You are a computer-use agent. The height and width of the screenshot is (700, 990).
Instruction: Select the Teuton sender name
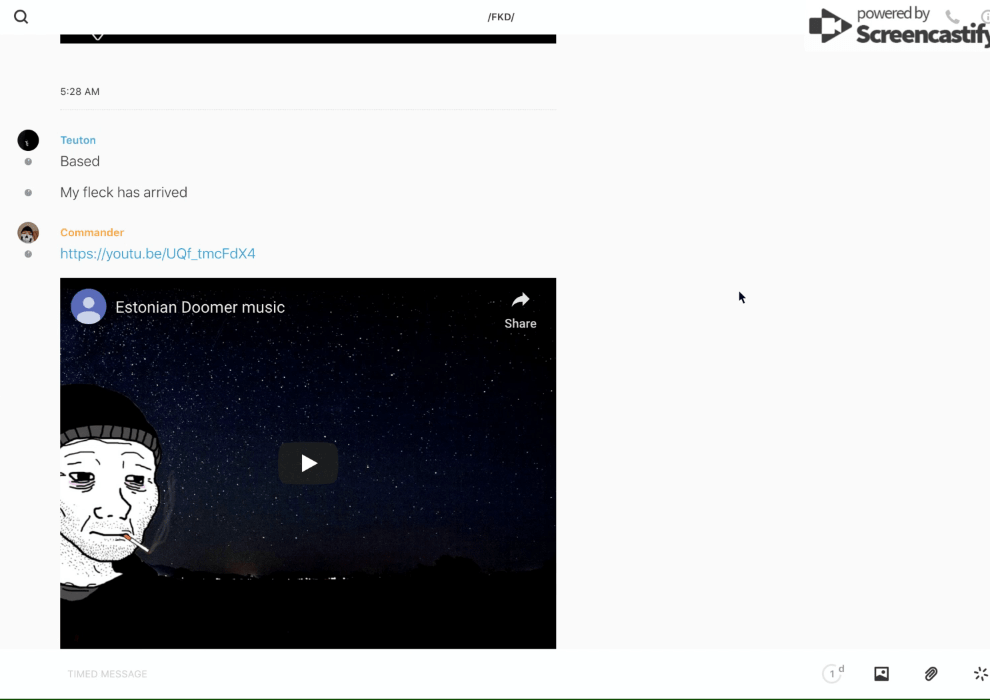pyautogui.click(x=78, y=140)
